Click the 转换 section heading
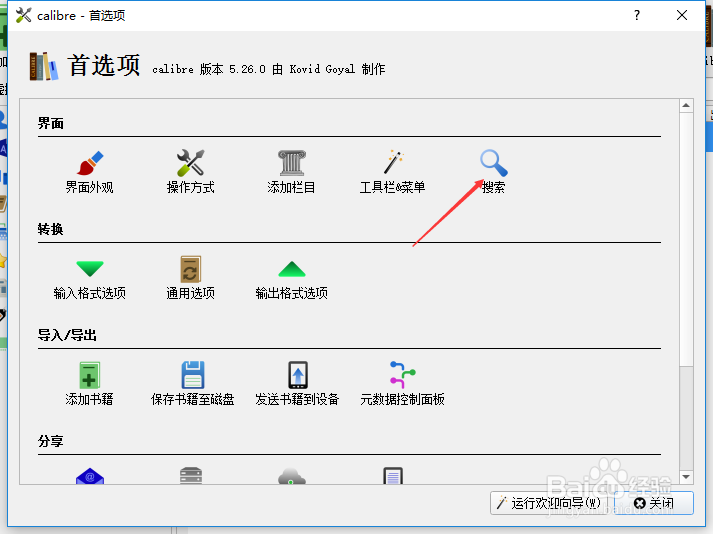 tap(50, 229)
